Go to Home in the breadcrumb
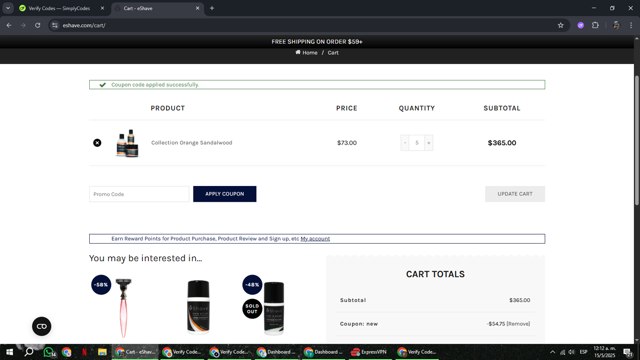 coord(310,53)
